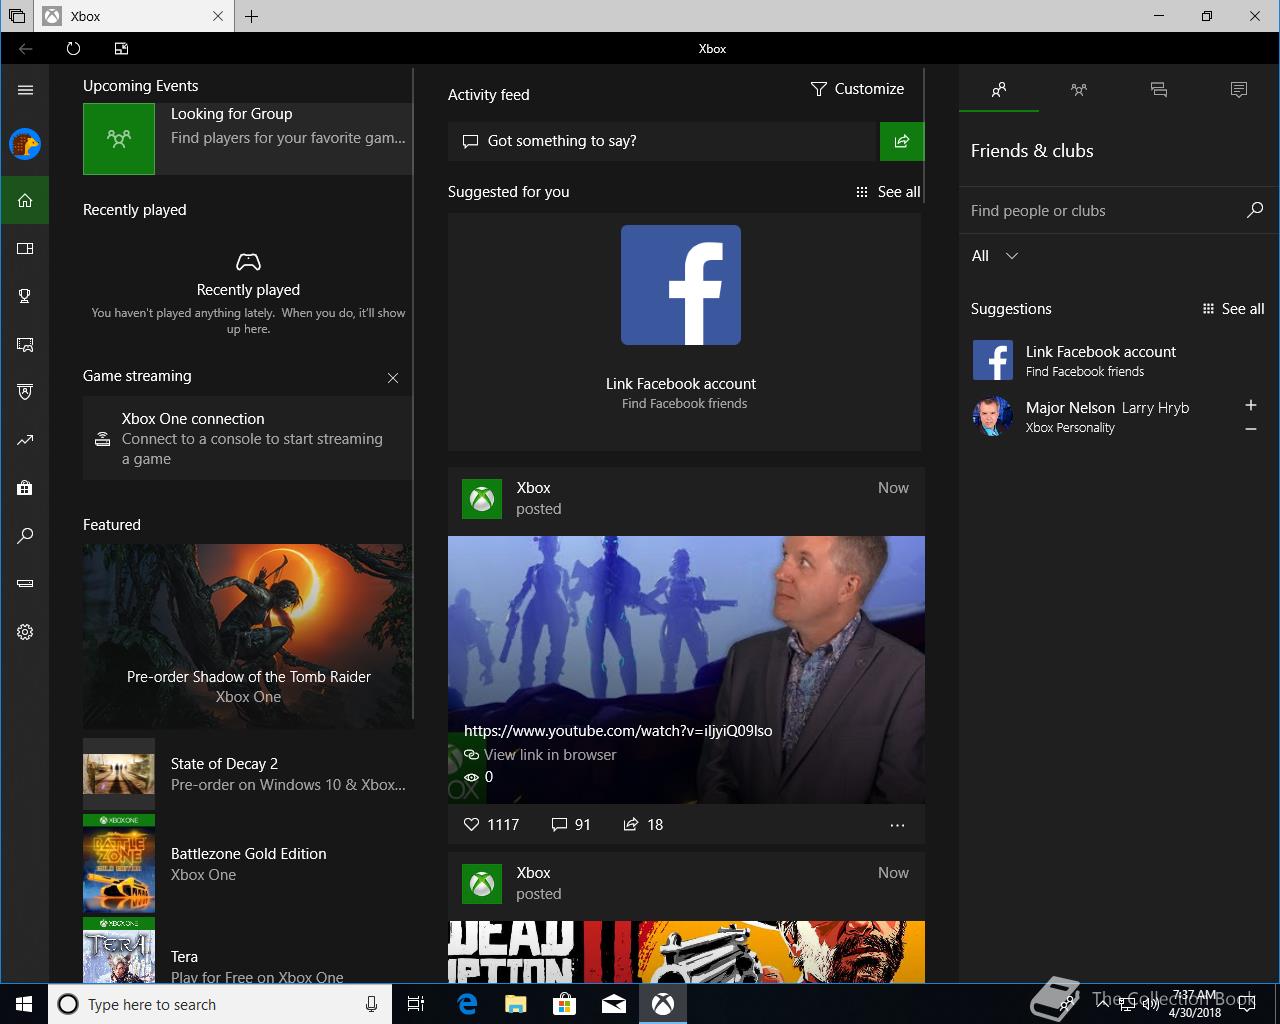Open new tab with plus button
1280x1024 pixels.
tap(252, 16)
